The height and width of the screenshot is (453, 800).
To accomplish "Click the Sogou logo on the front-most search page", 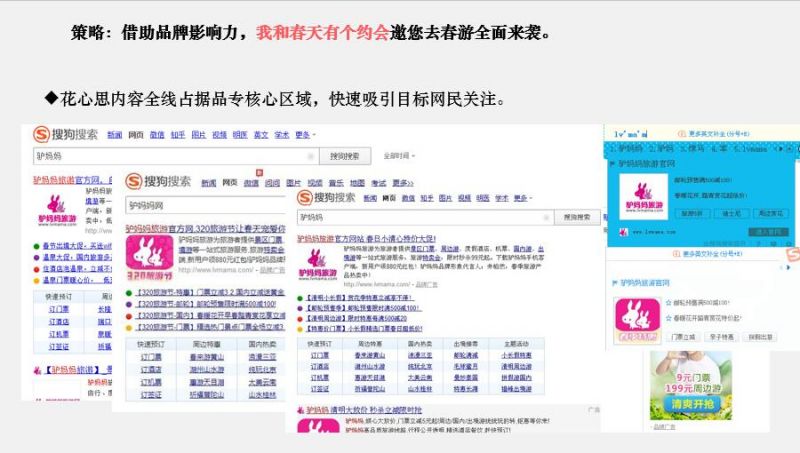I will 327,197.
